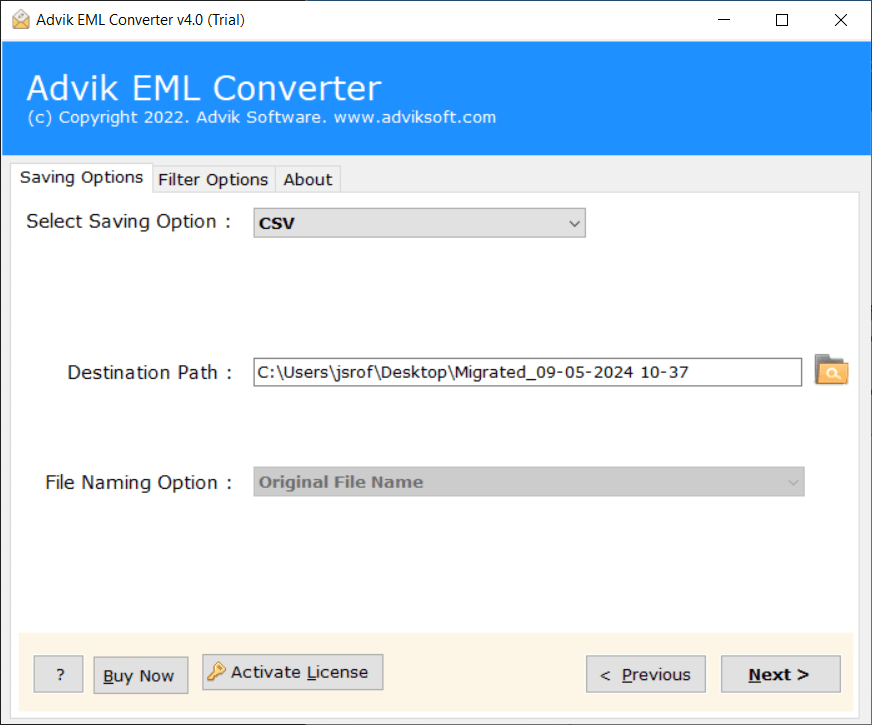
Task: Click the Activate License button
Action: tap(293, 672)
